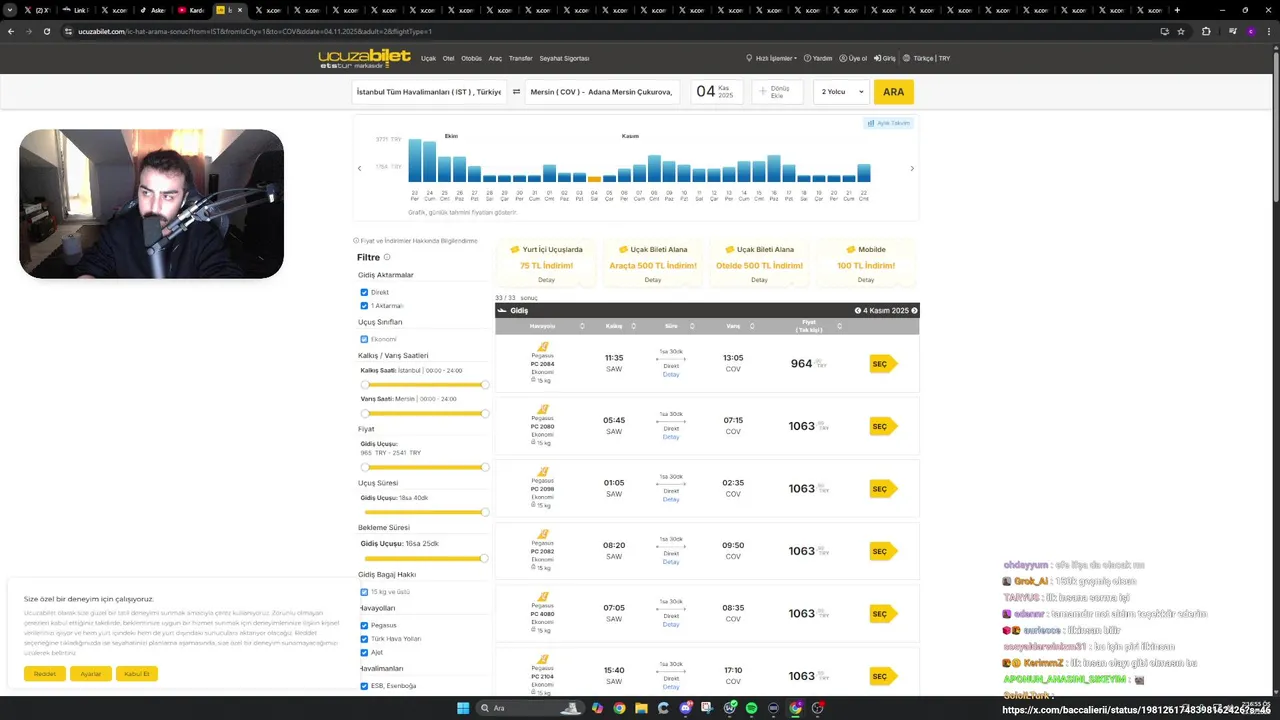Viewport: 1280px width, 720px height.
Task: Open the Otel menu item
Action: (x=449, y=58)
